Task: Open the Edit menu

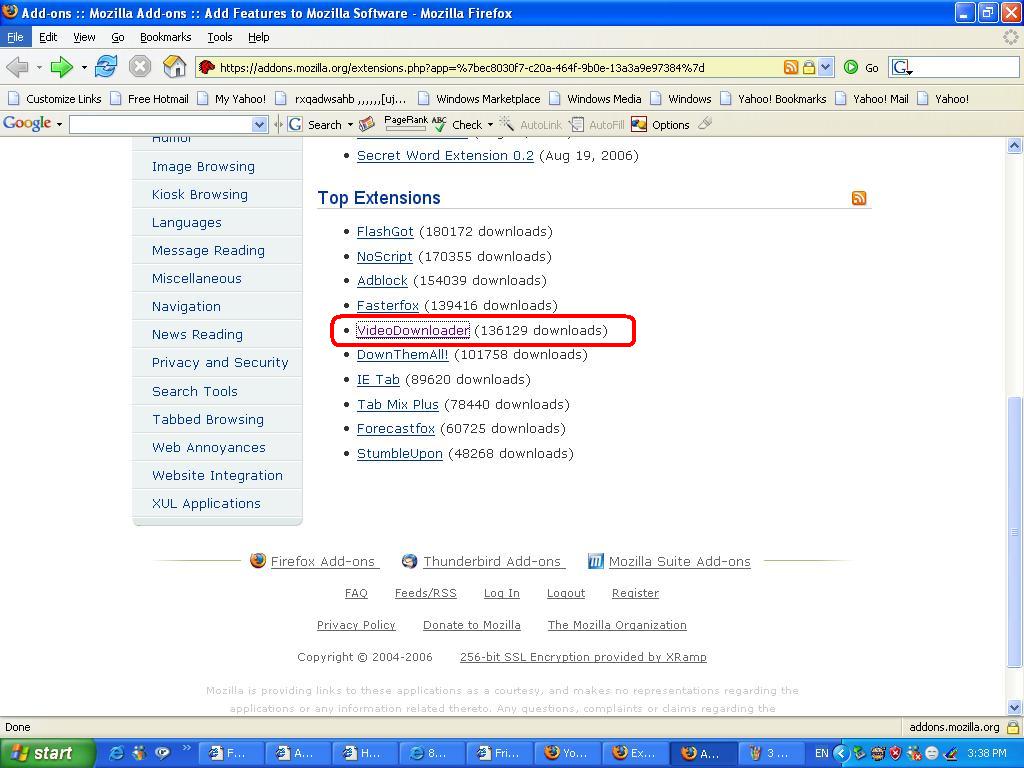Action: click(48, 37)
